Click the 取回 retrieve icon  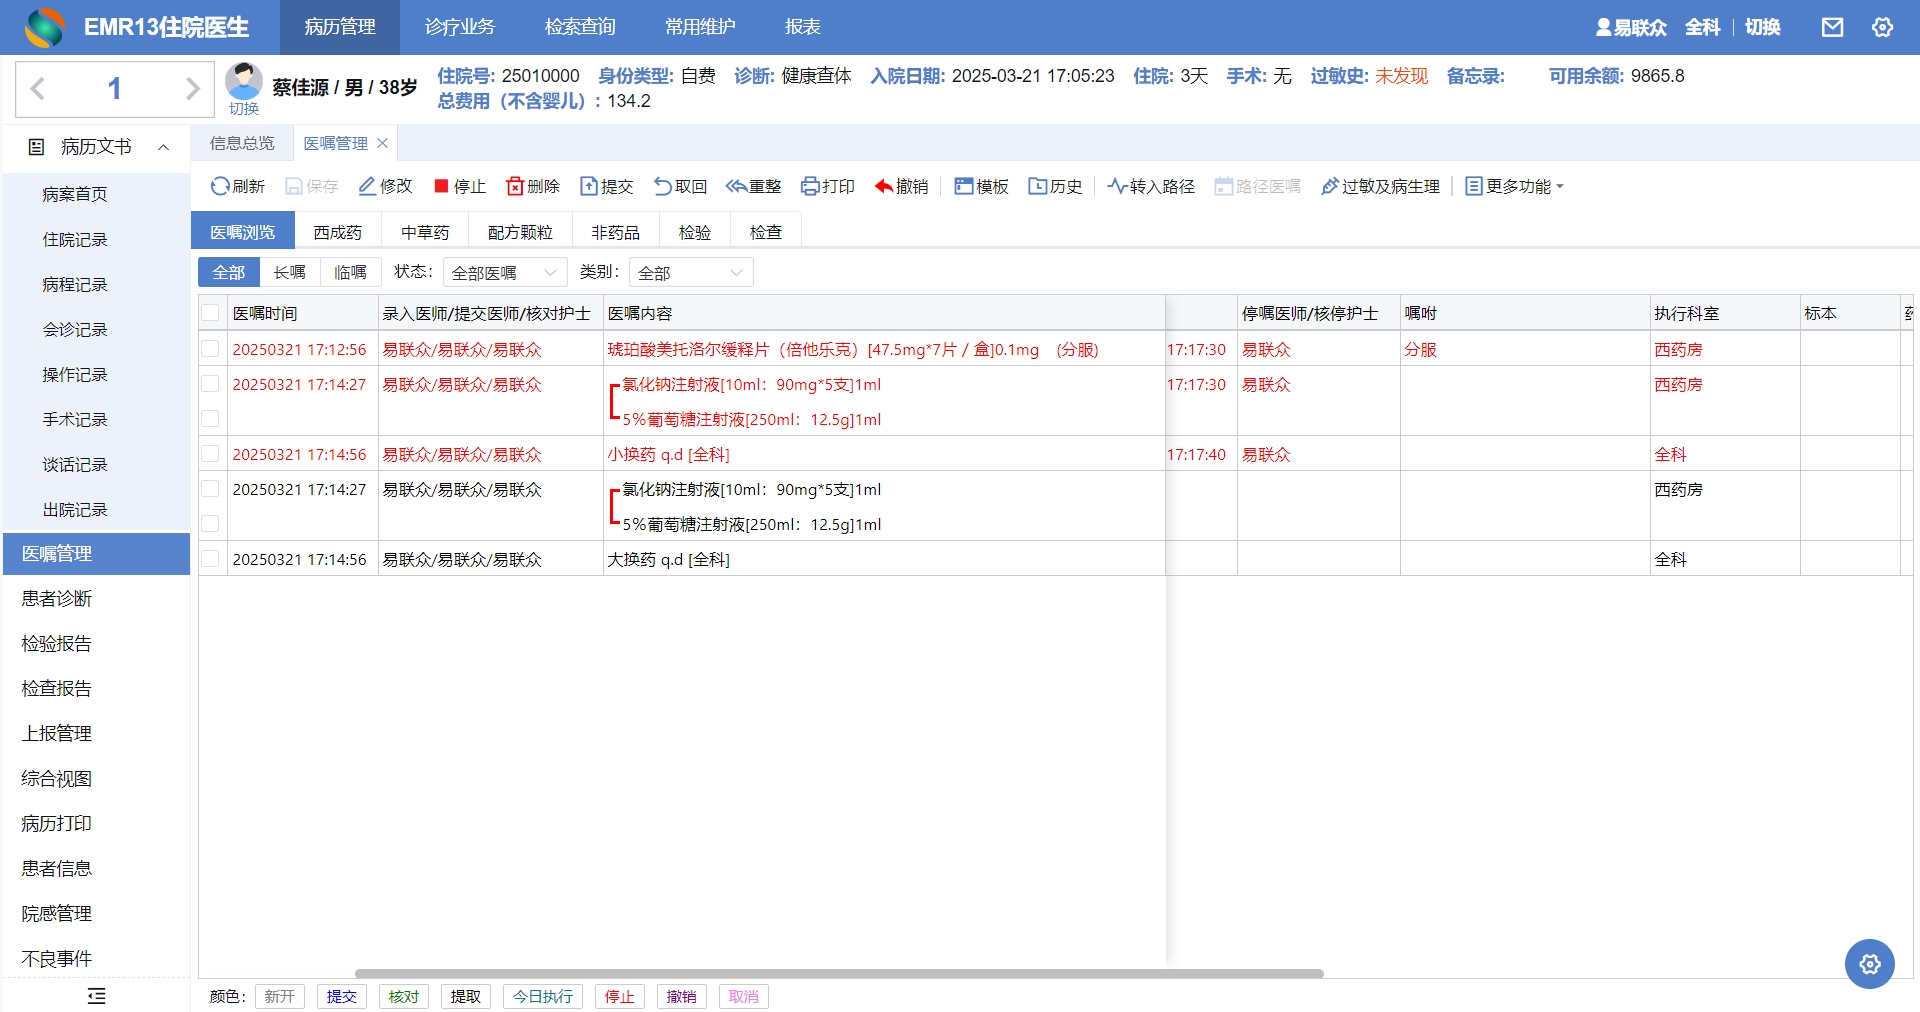[x=663, y=186]
